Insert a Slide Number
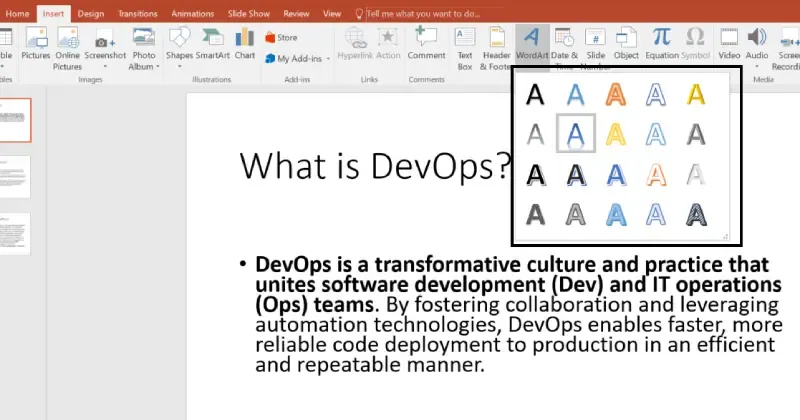 (x=595, y=45)
